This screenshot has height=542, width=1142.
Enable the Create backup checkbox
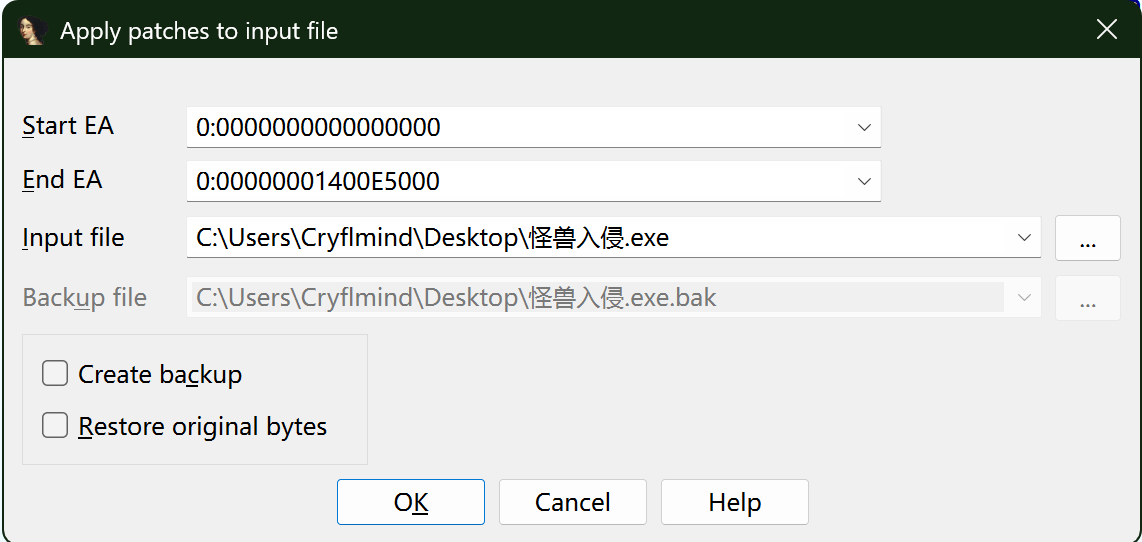point(55,374)
